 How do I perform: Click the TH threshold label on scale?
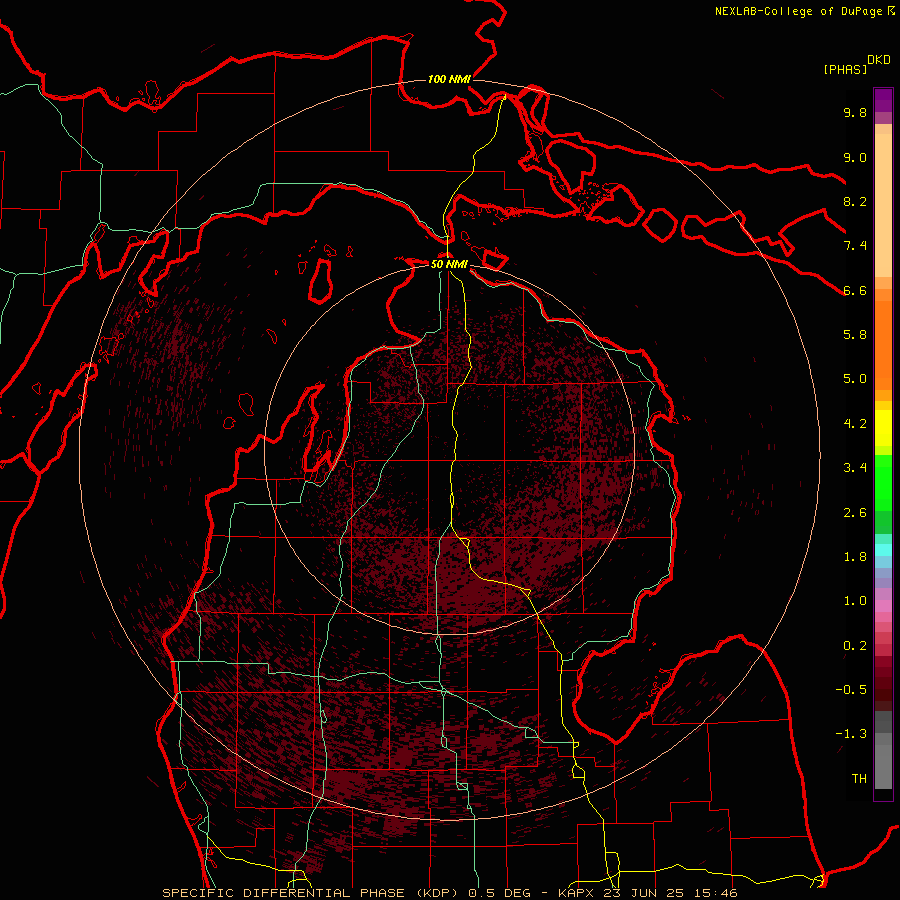coord(859,779)
